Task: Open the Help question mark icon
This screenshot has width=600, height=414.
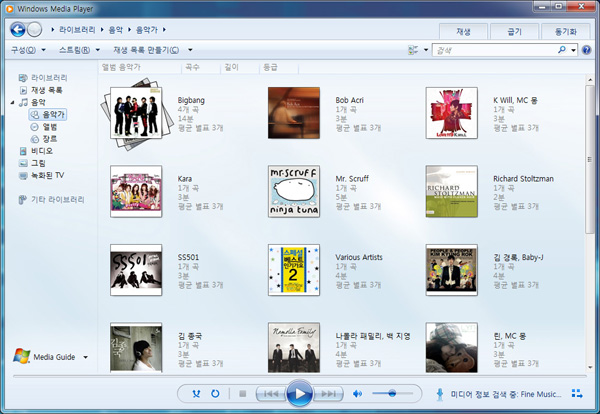Action: pyautogui.click(x=586, y=50)
